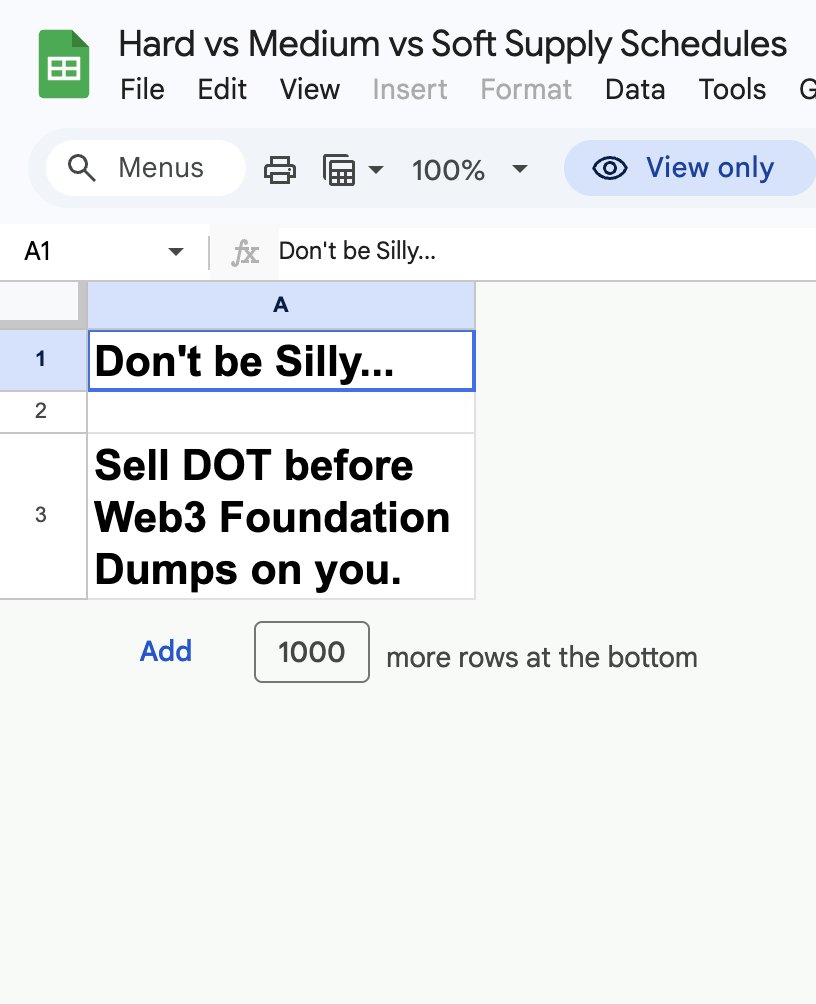Click the Add rows link
Image resolution: width=816 pixels, height=1004 pixels.
166,652
